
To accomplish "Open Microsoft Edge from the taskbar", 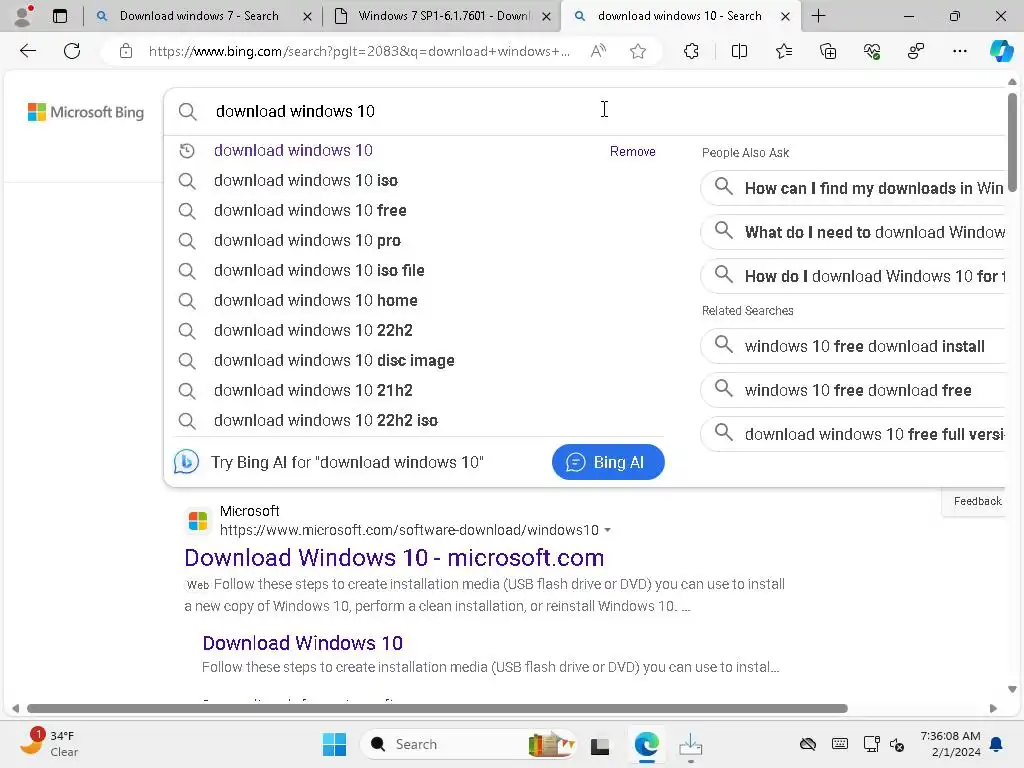I will [x=647, y=744].
